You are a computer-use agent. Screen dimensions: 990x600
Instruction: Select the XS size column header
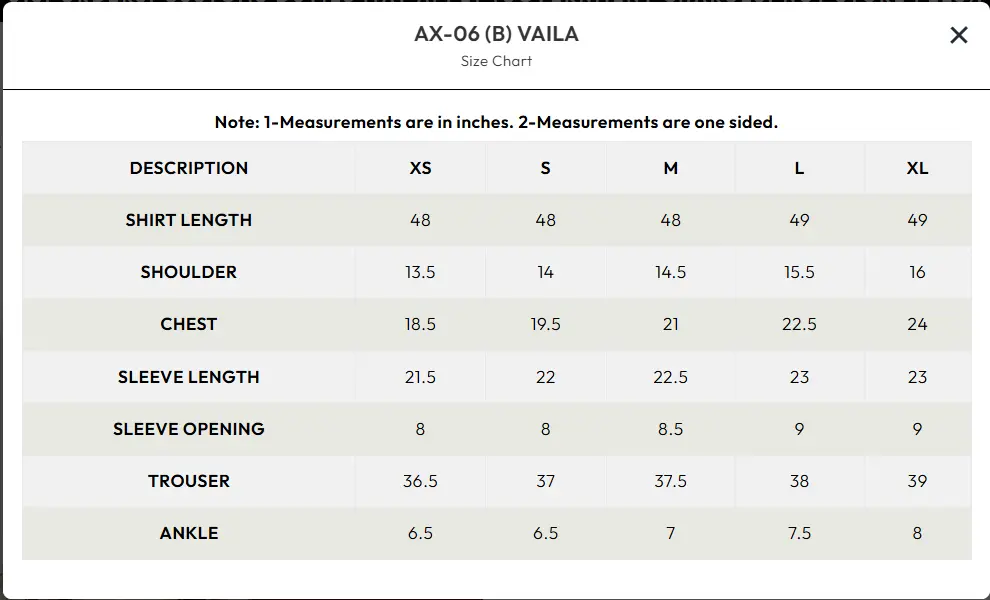(x=420, y=168)
